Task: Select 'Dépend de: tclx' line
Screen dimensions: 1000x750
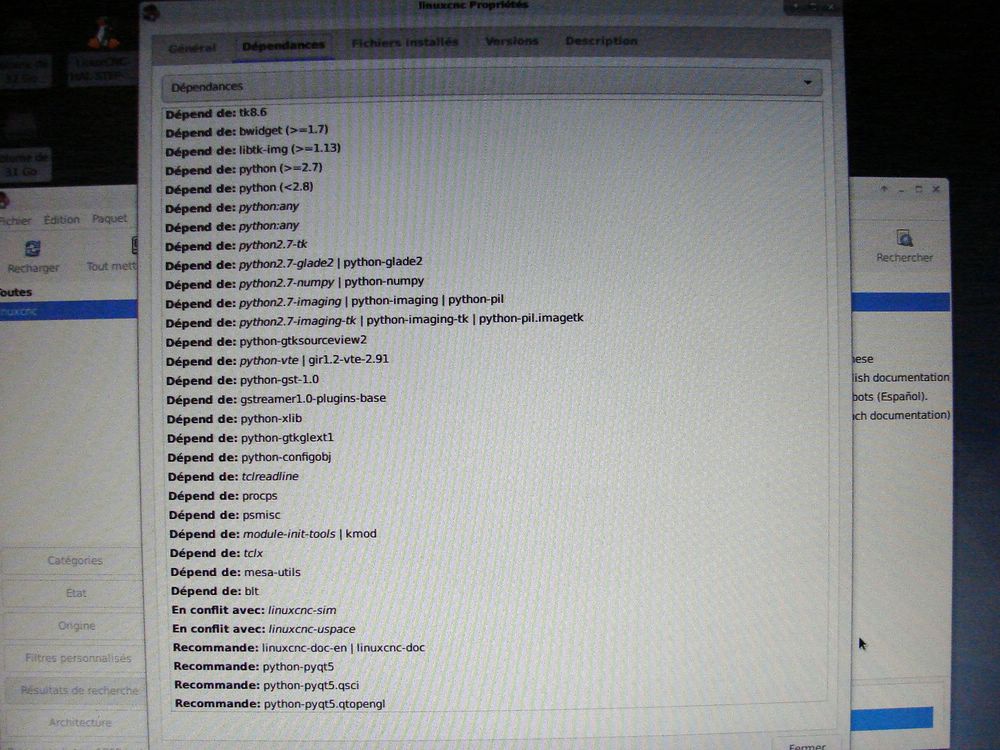Action: (217, 553)
